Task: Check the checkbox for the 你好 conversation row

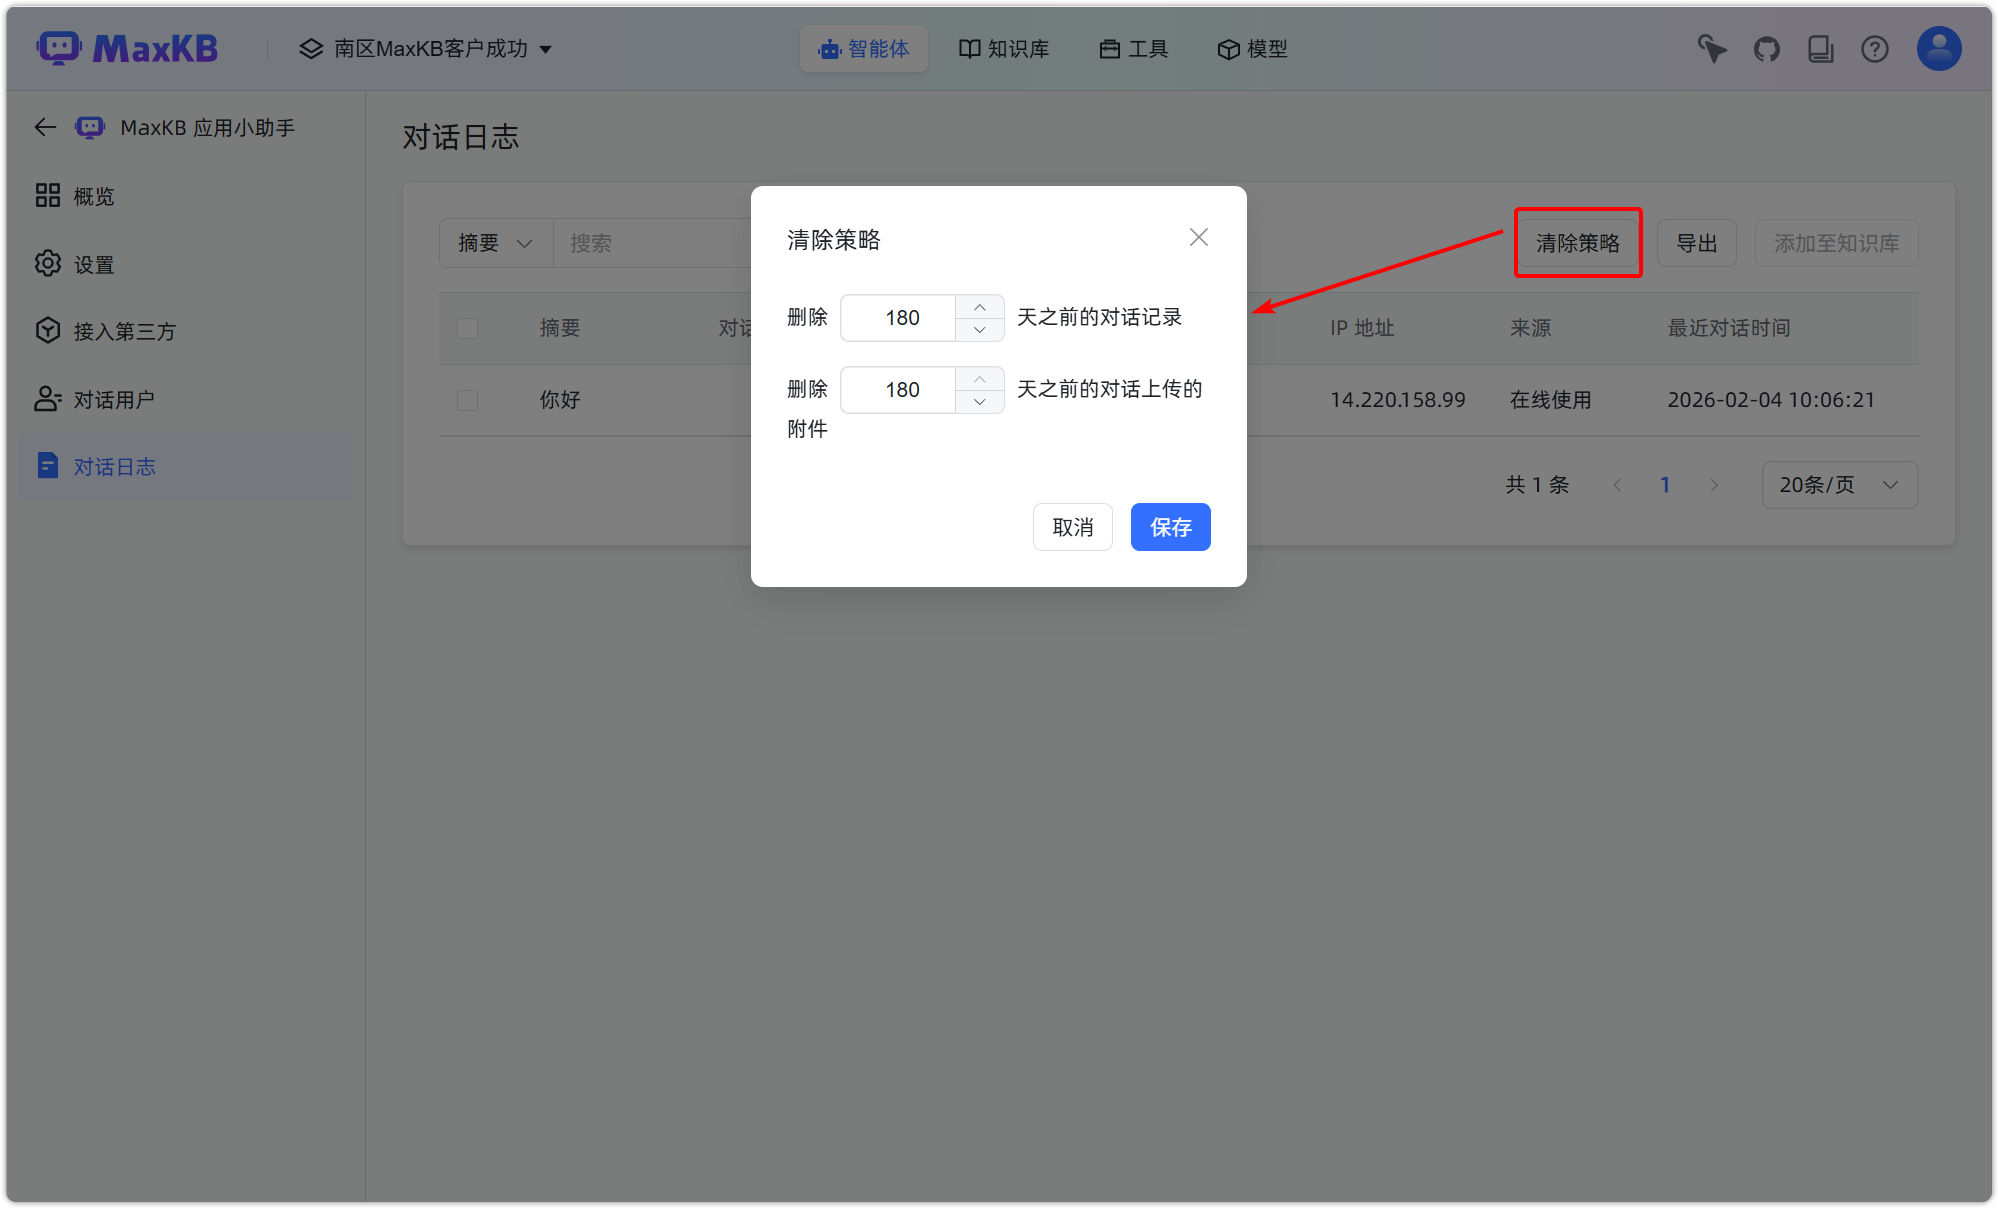Action: [467, 399]
